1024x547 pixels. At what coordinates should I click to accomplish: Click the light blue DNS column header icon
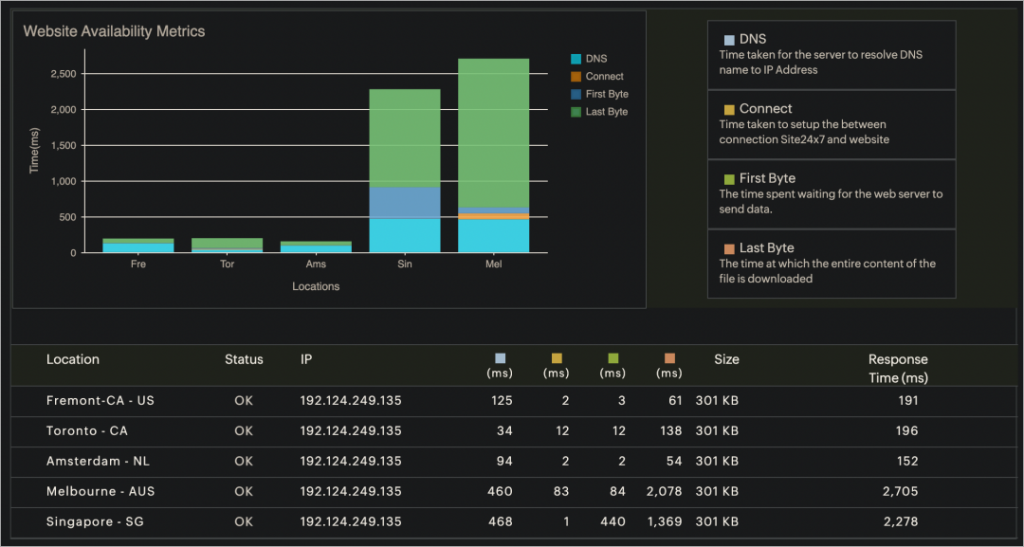(500, 358)
